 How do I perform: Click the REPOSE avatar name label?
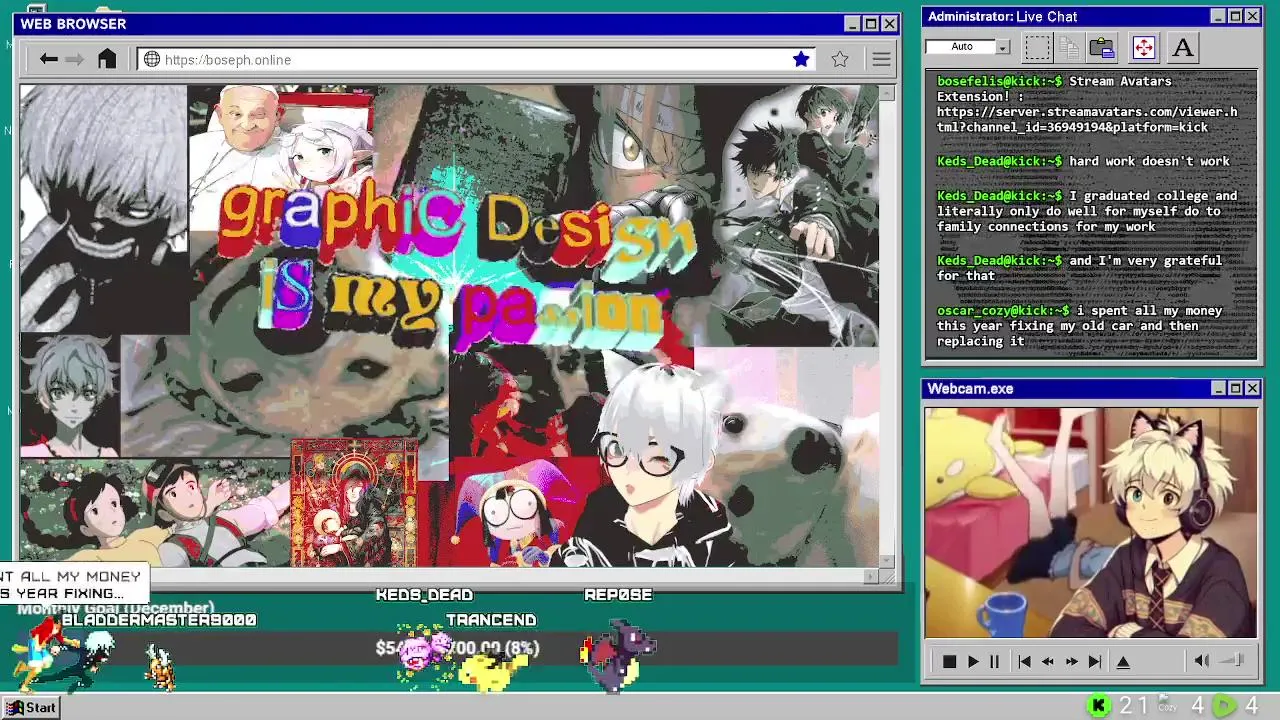coord(618,595)
